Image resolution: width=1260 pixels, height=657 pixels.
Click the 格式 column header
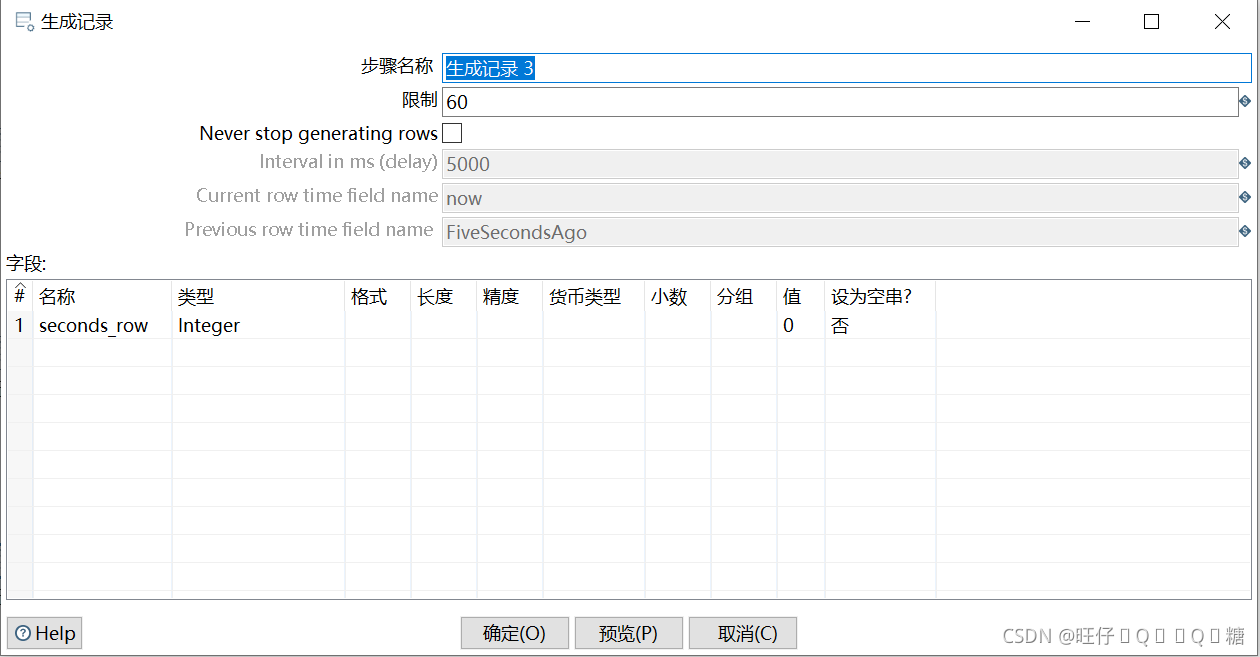click(x=378, y=297)
